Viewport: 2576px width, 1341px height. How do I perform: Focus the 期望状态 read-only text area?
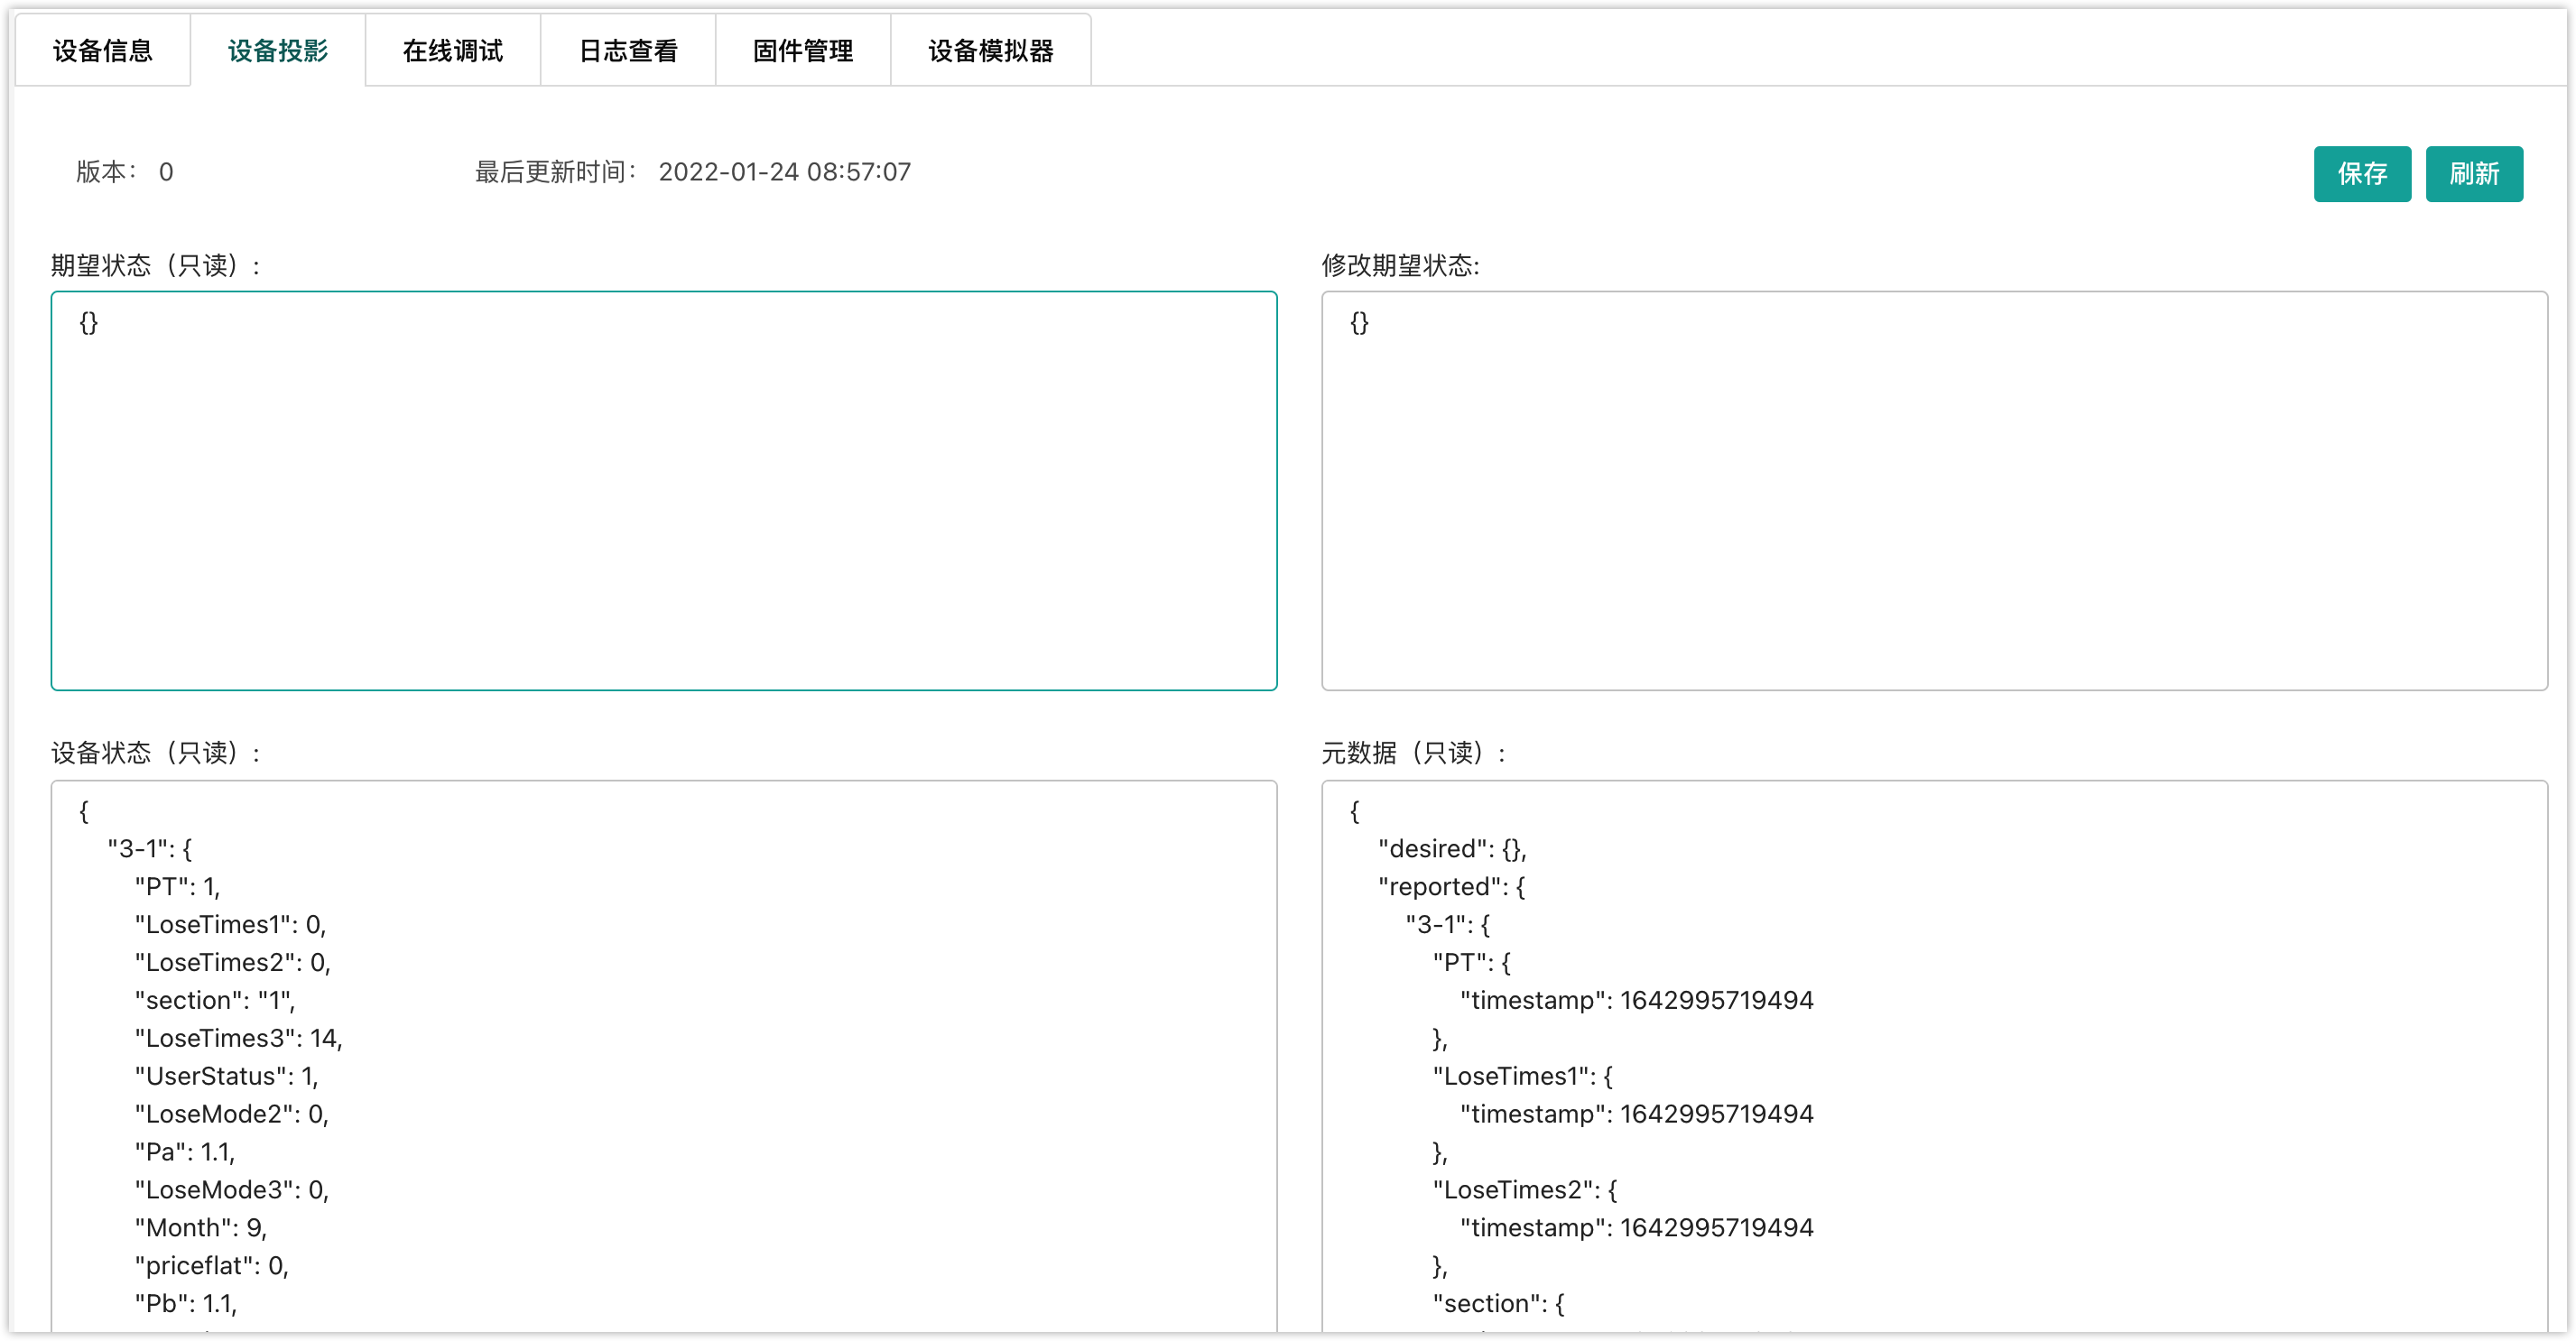(x=664, y=491)
